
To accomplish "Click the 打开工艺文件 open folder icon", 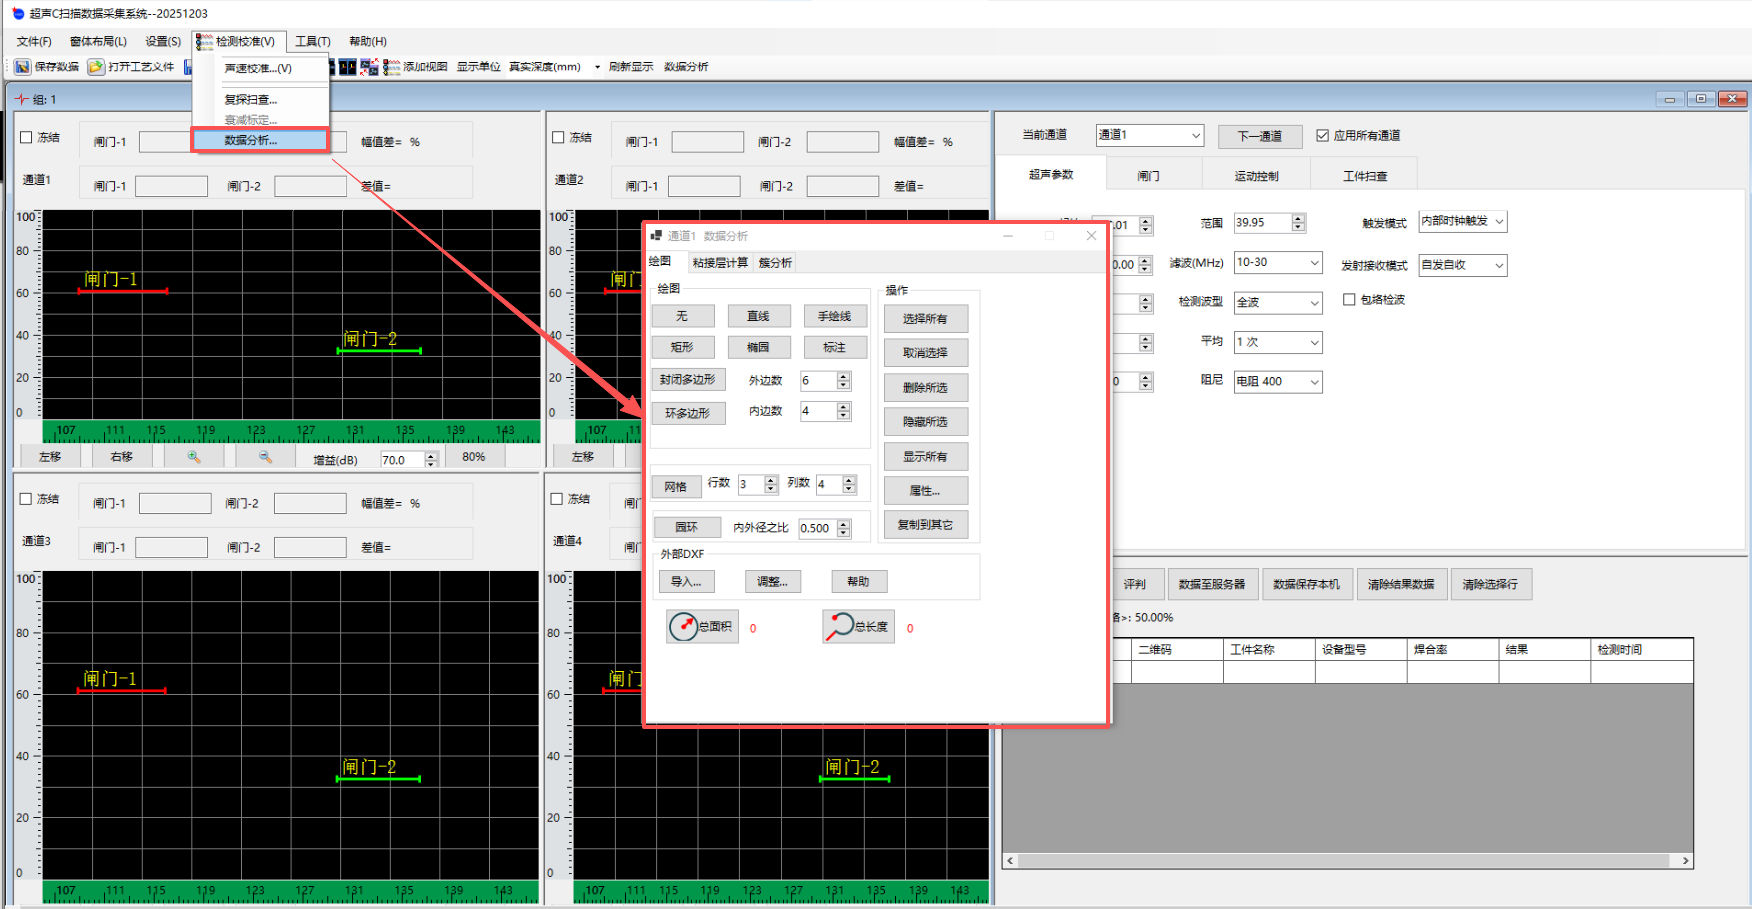I will (96, 67).
